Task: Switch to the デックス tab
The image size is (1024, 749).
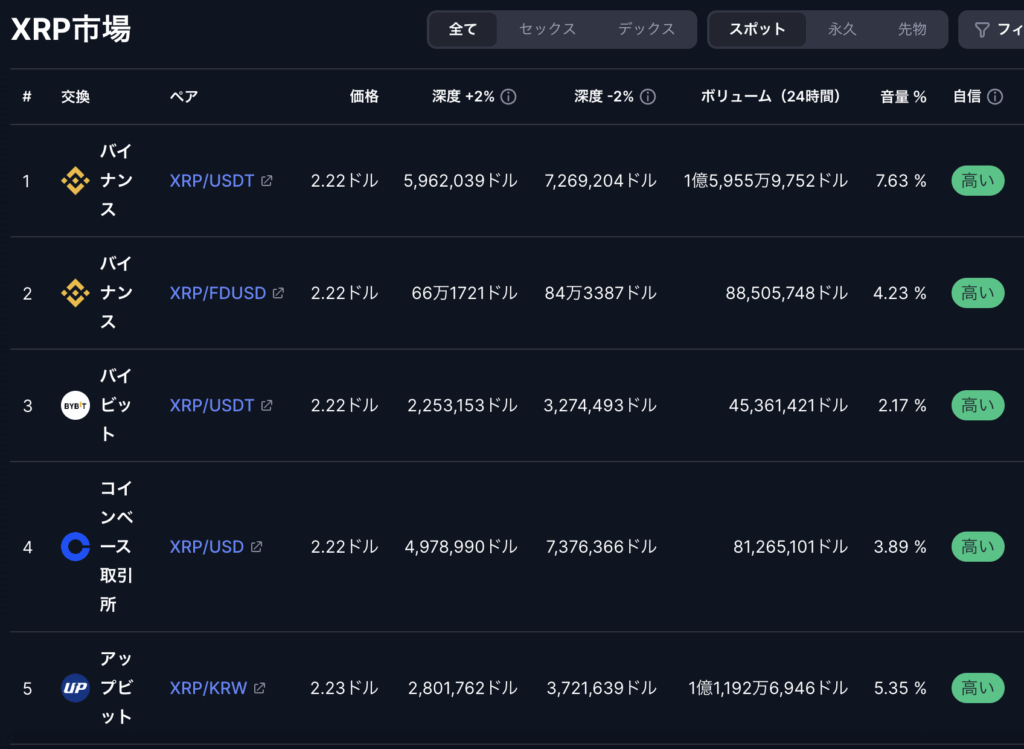Action: pos(647,29)
